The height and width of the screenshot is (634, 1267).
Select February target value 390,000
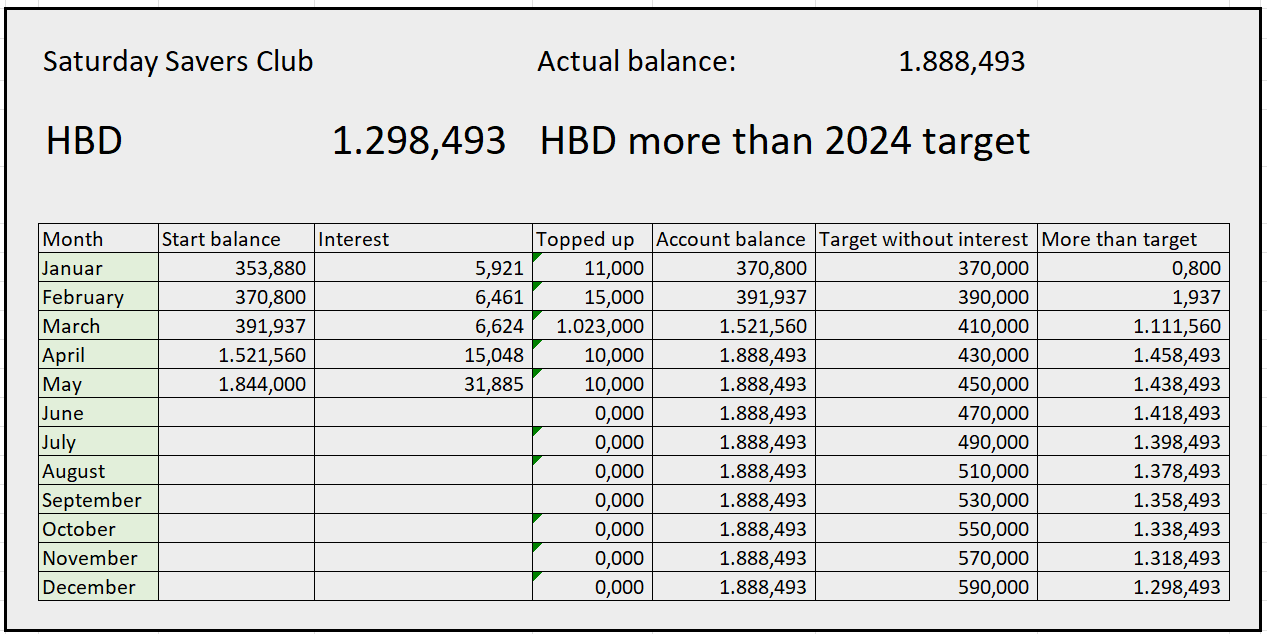click(926, 296)
